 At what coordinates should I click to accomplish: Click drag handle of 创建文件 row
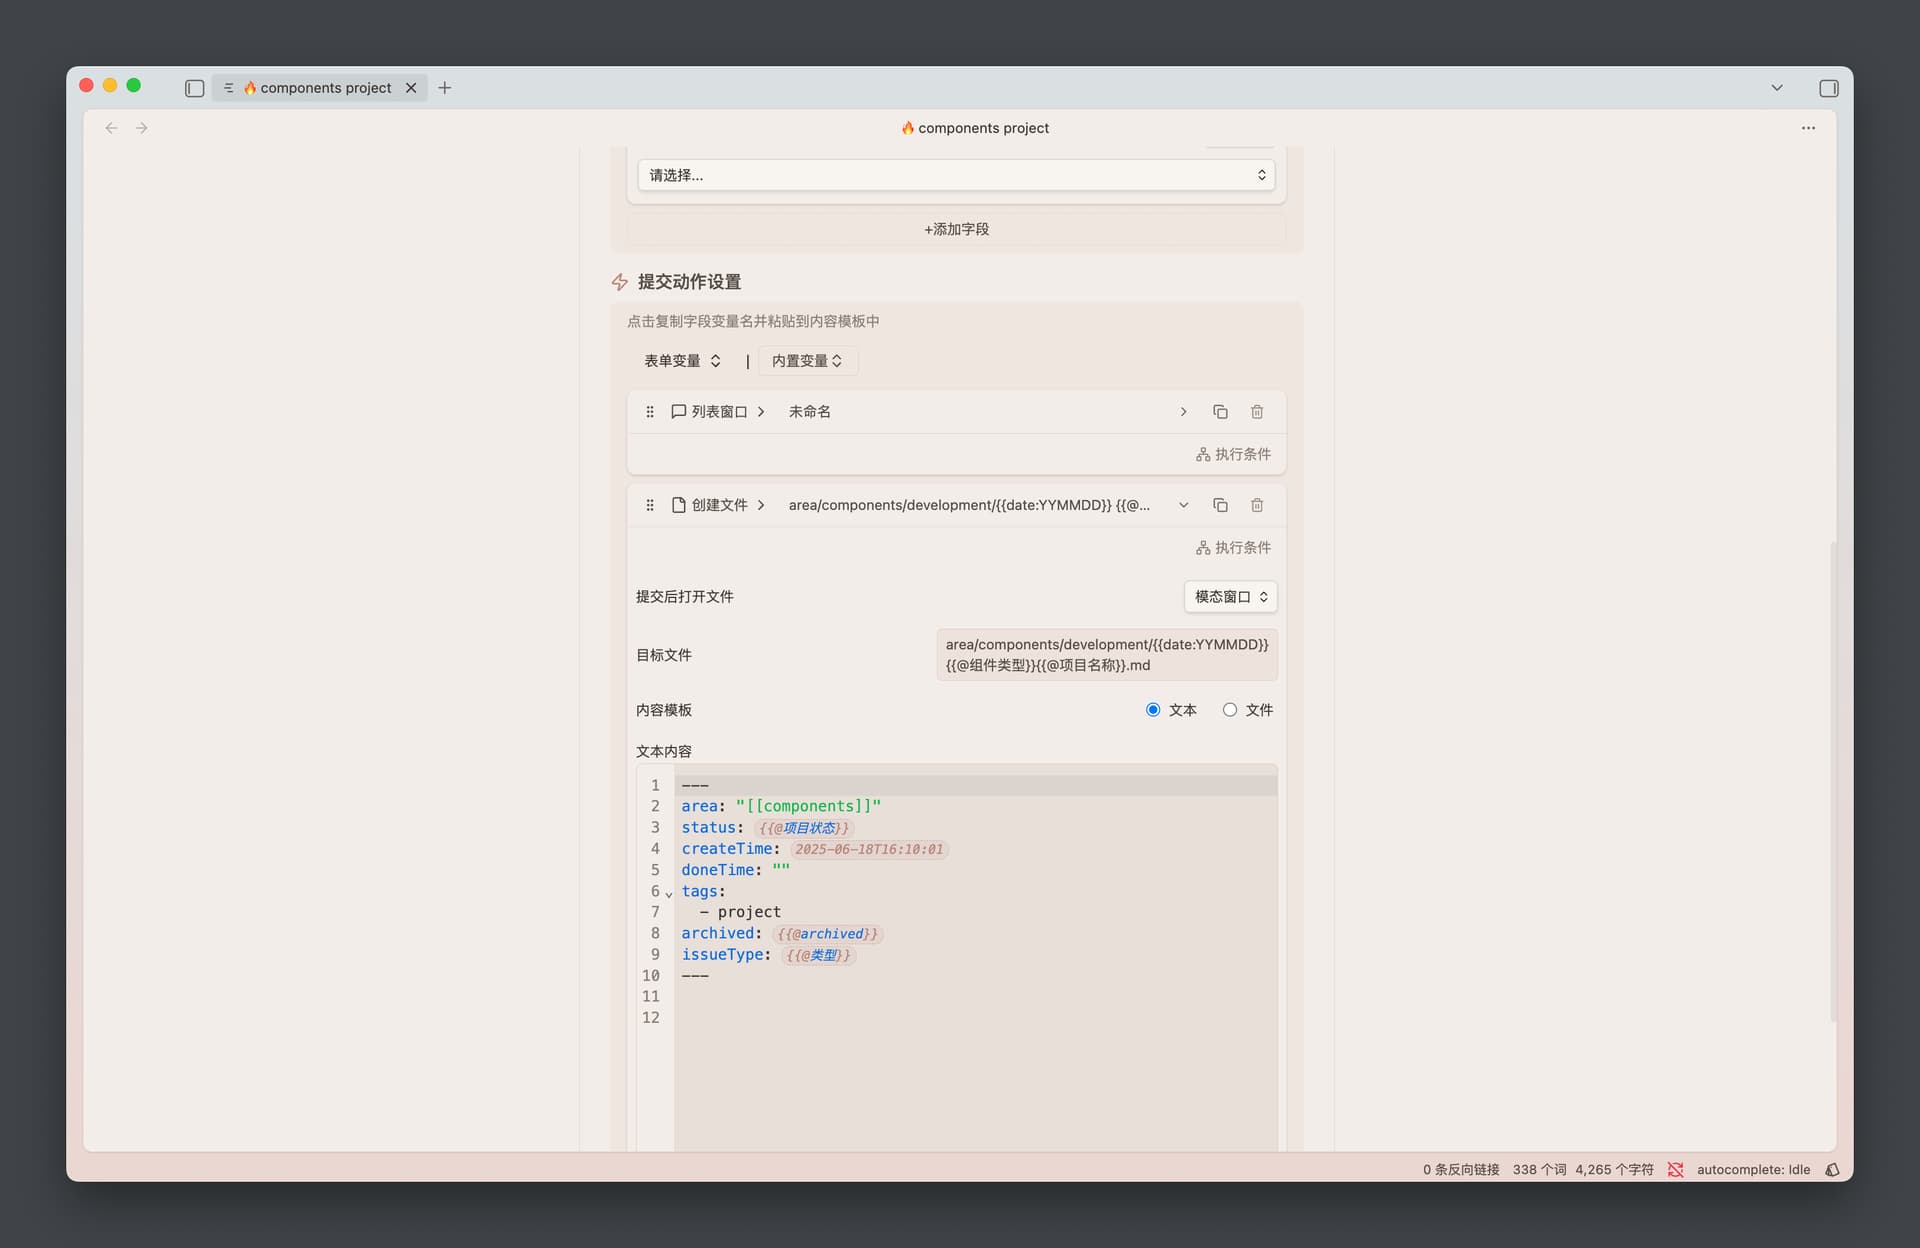tap(650, 505)
